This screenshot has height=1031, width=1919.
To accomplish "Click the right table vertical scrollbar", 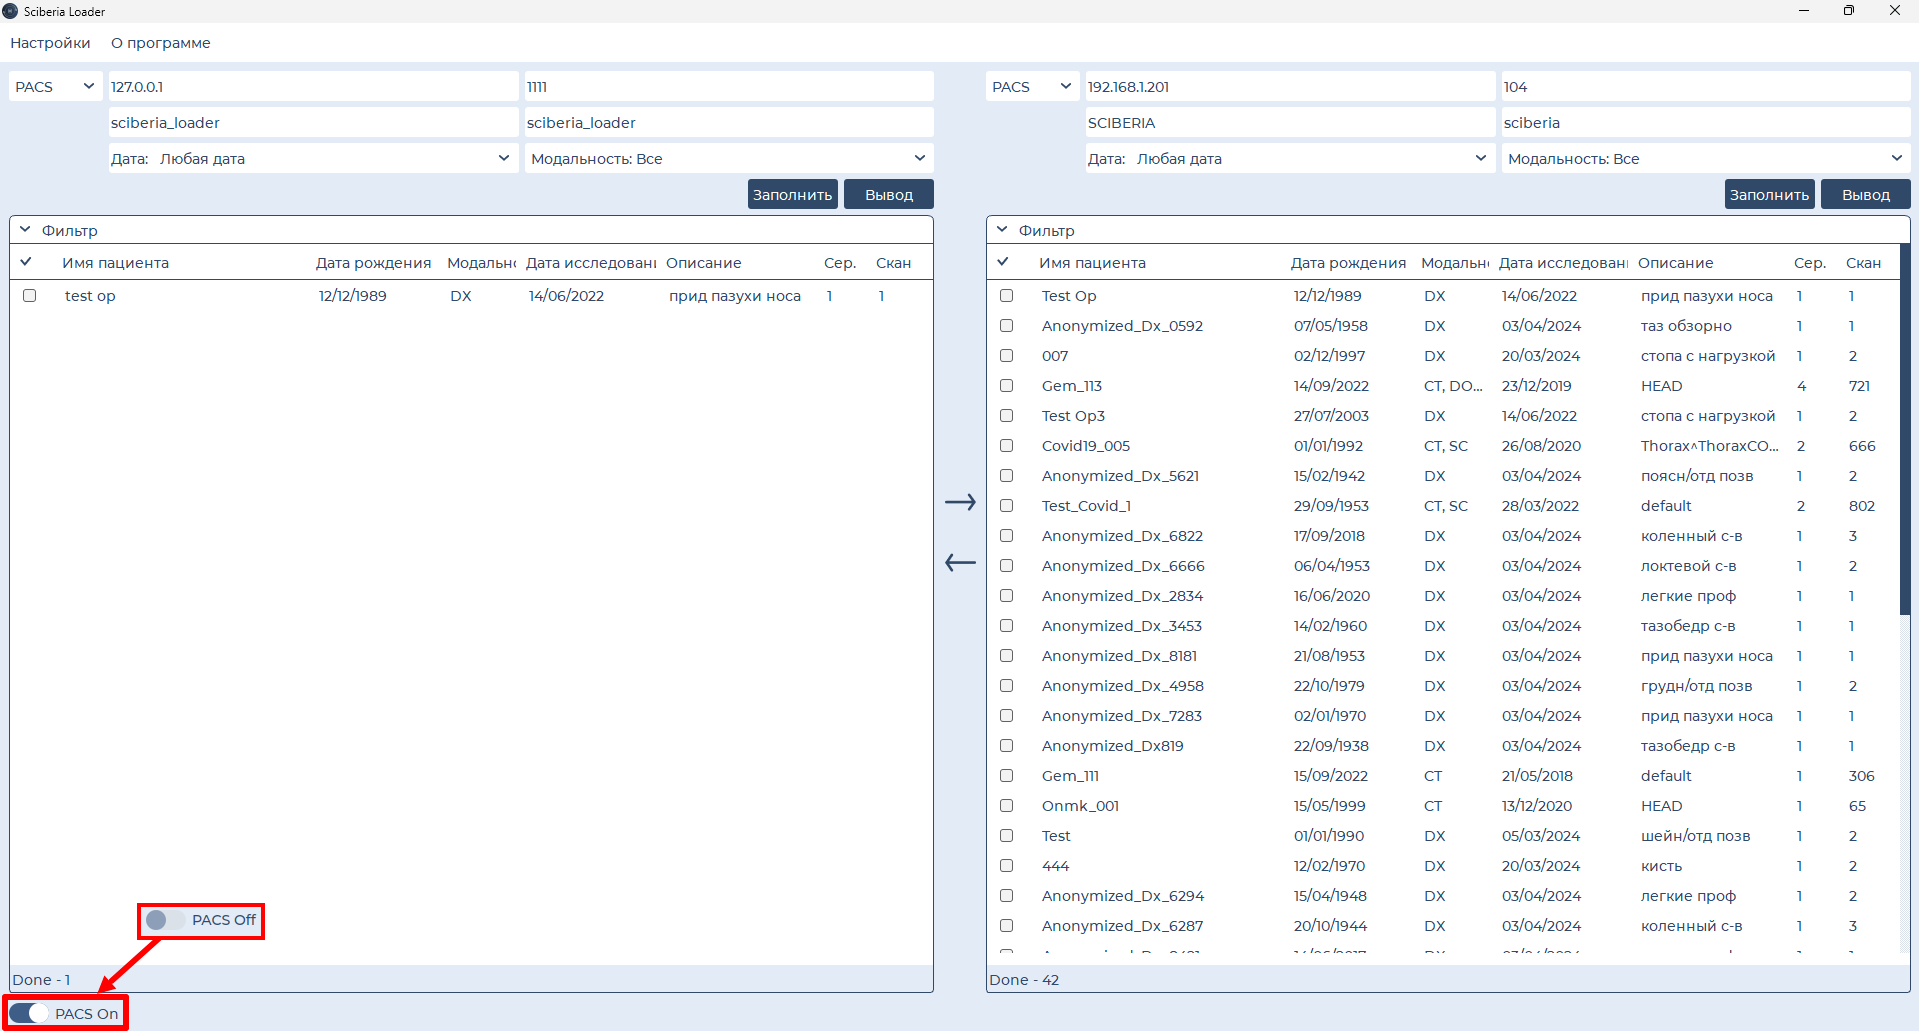I will [1904, 430].
